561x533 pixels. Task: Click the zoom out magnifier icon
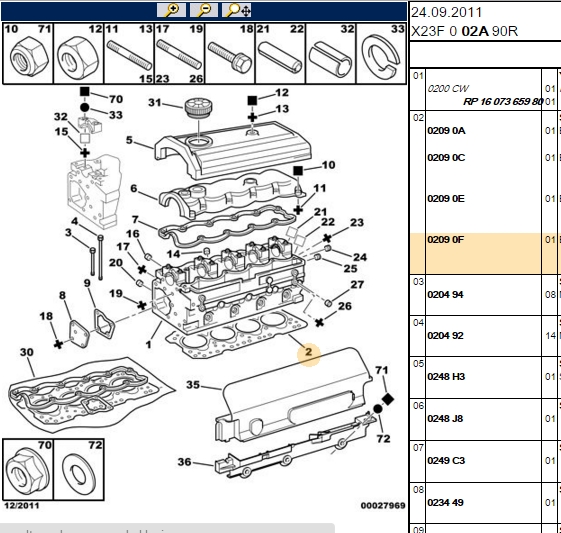(x=204, y=10)
